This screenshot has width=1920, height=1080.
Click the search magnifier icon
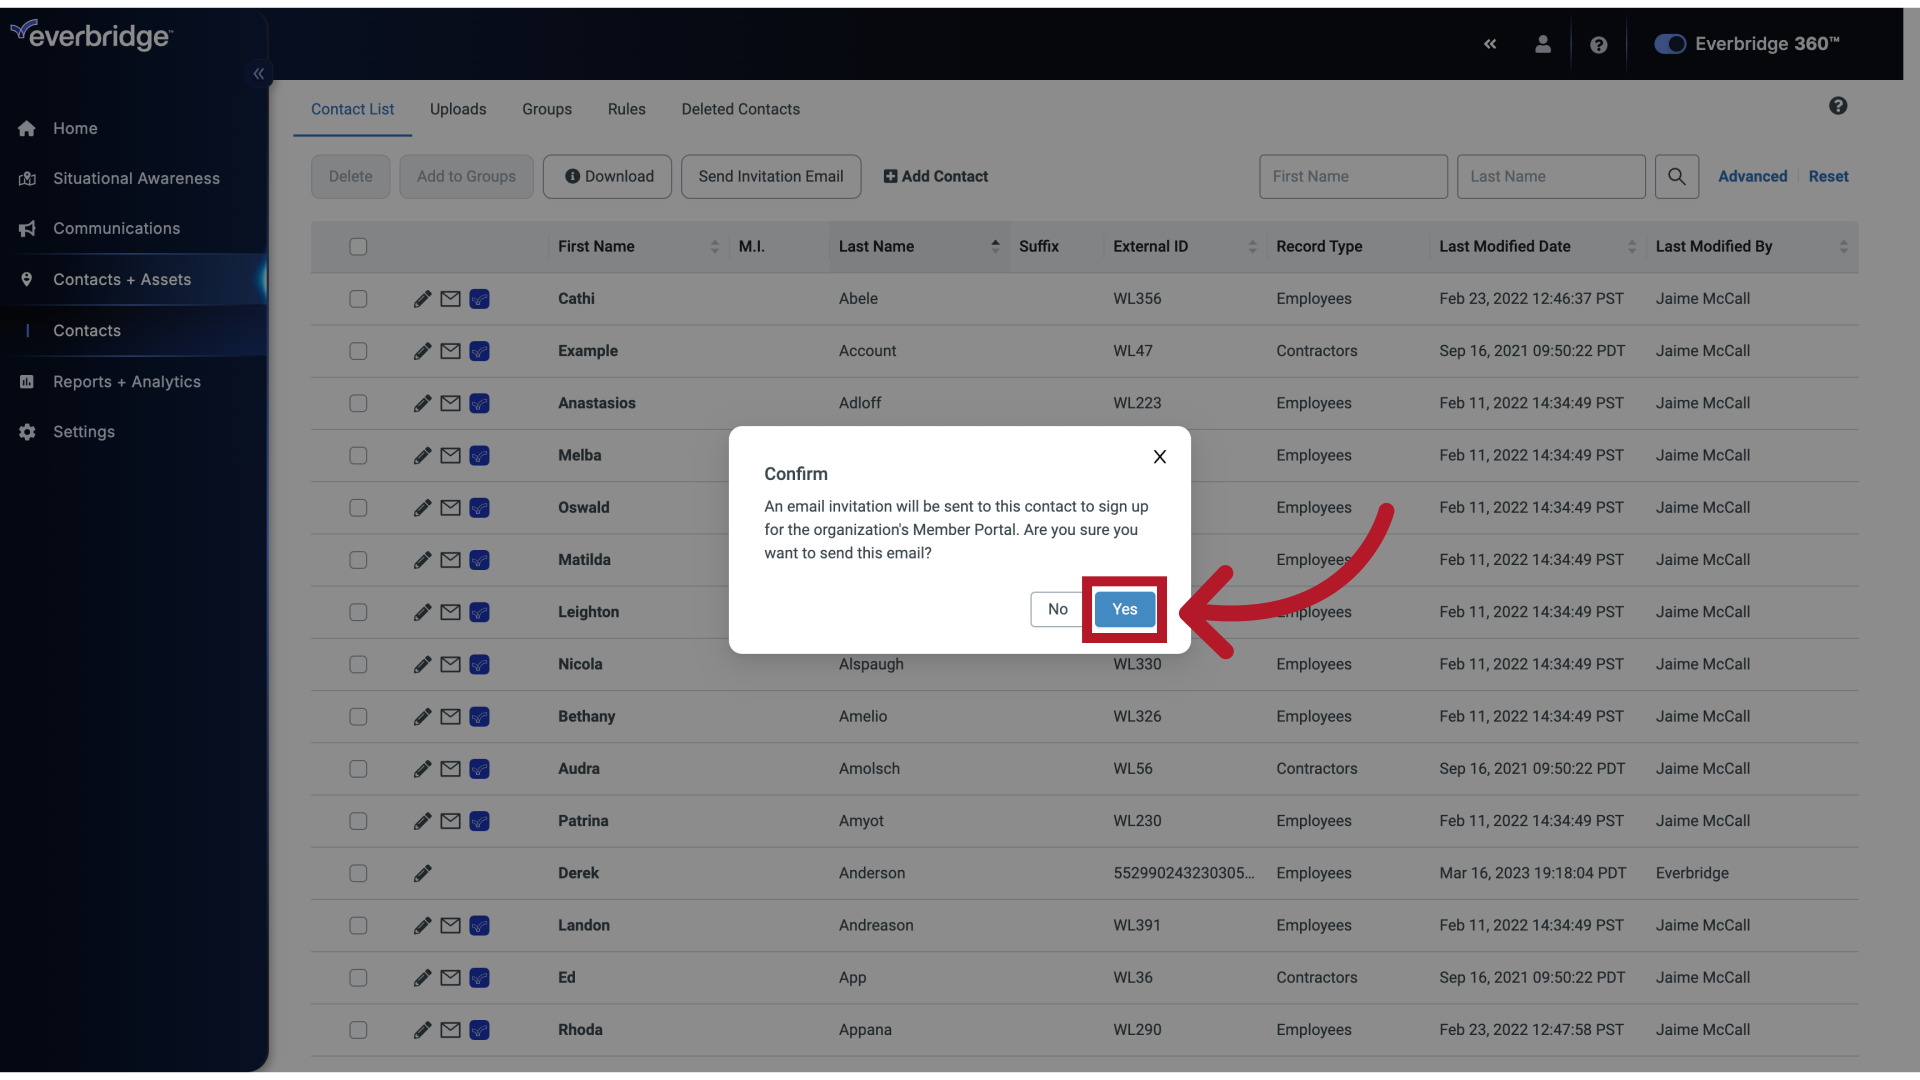[1677, 175]
